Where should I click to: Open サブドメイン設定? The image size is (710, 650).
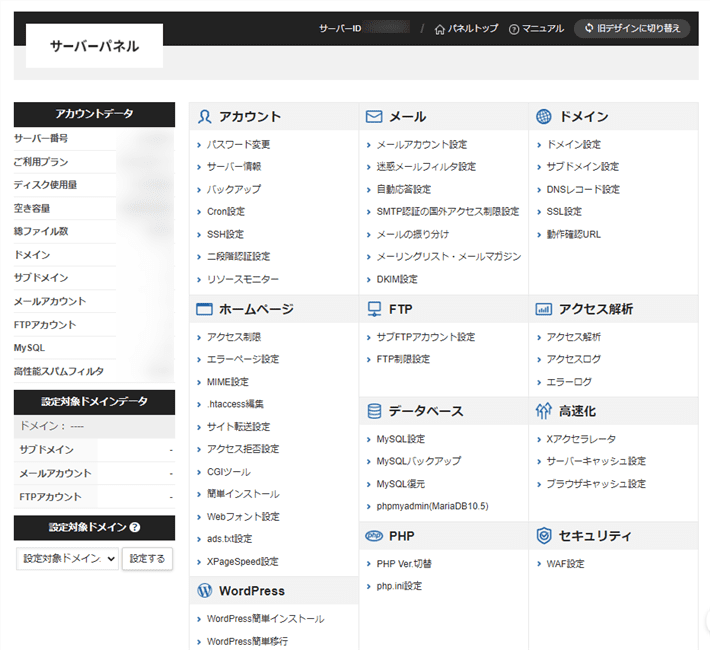click(582, 167)
